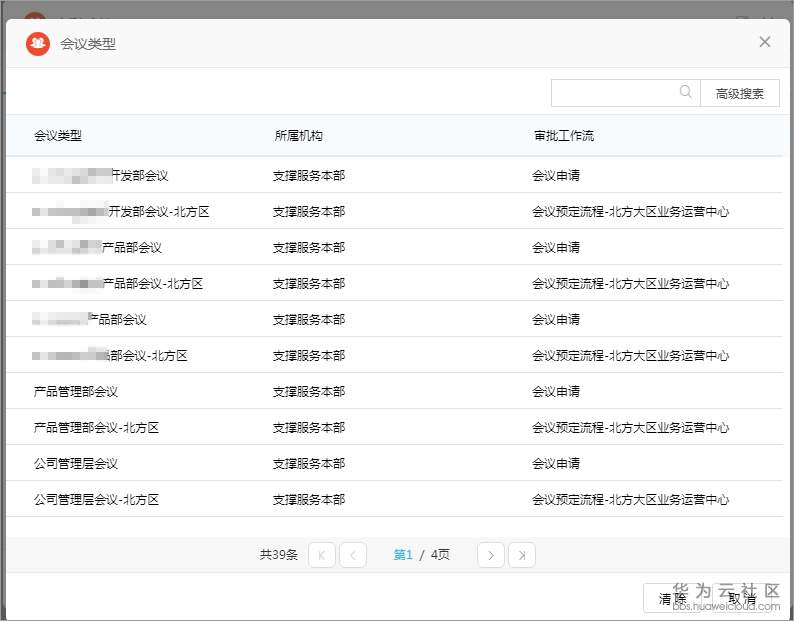Image resolution: width=794 pixels, height=621 pixels.
Task: Click the search magnifier icon
Action: [685, 92]
